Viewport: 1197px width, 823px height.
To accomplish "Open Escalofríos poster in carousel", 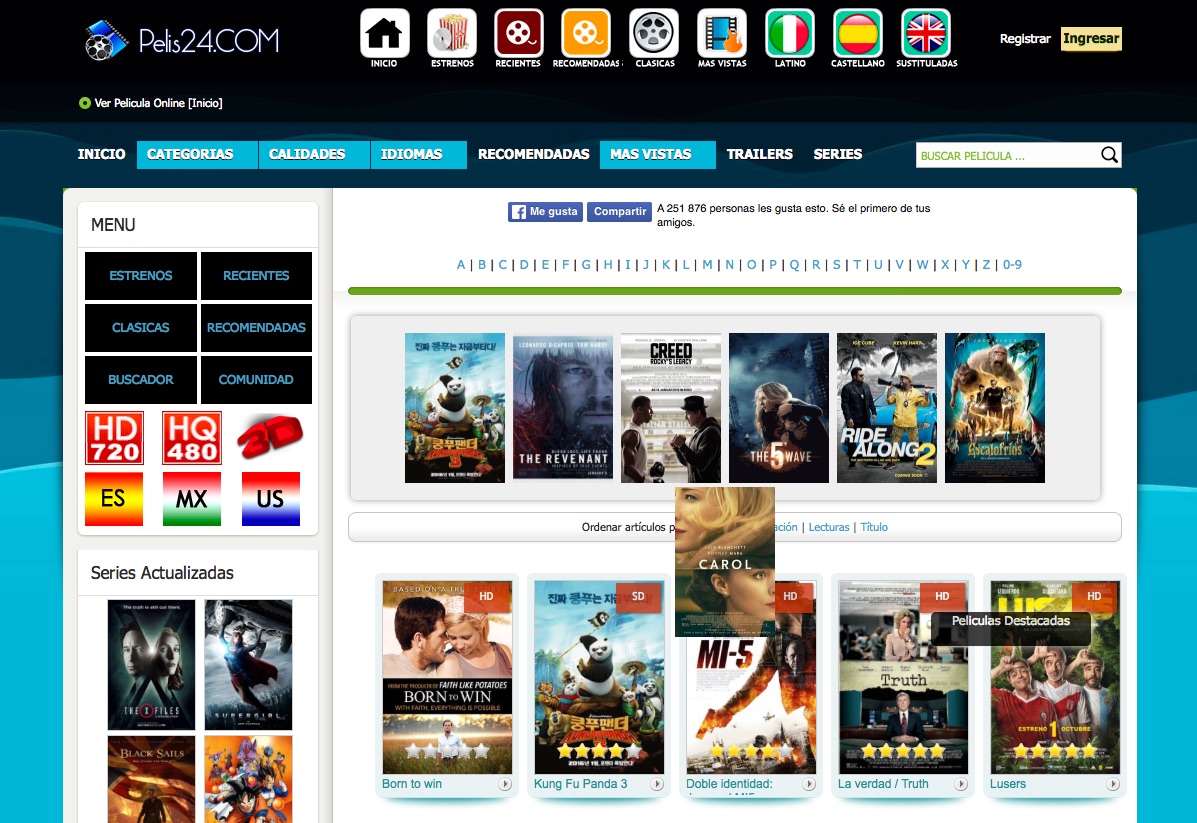I will point(995,408).
